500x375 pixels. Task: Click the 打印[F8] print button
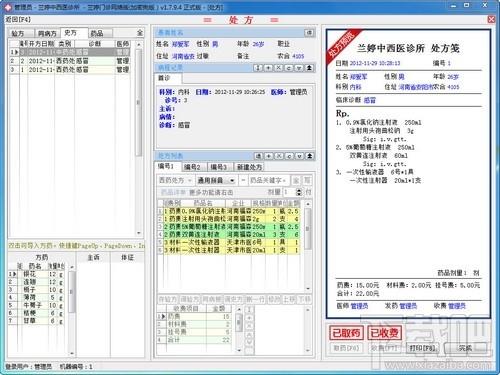[422, 348]
